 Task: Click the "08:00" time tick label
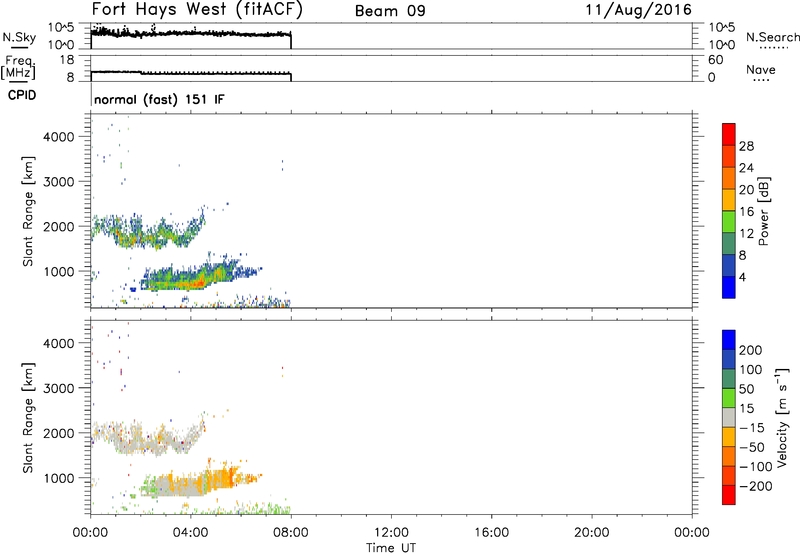coord(291,533)
